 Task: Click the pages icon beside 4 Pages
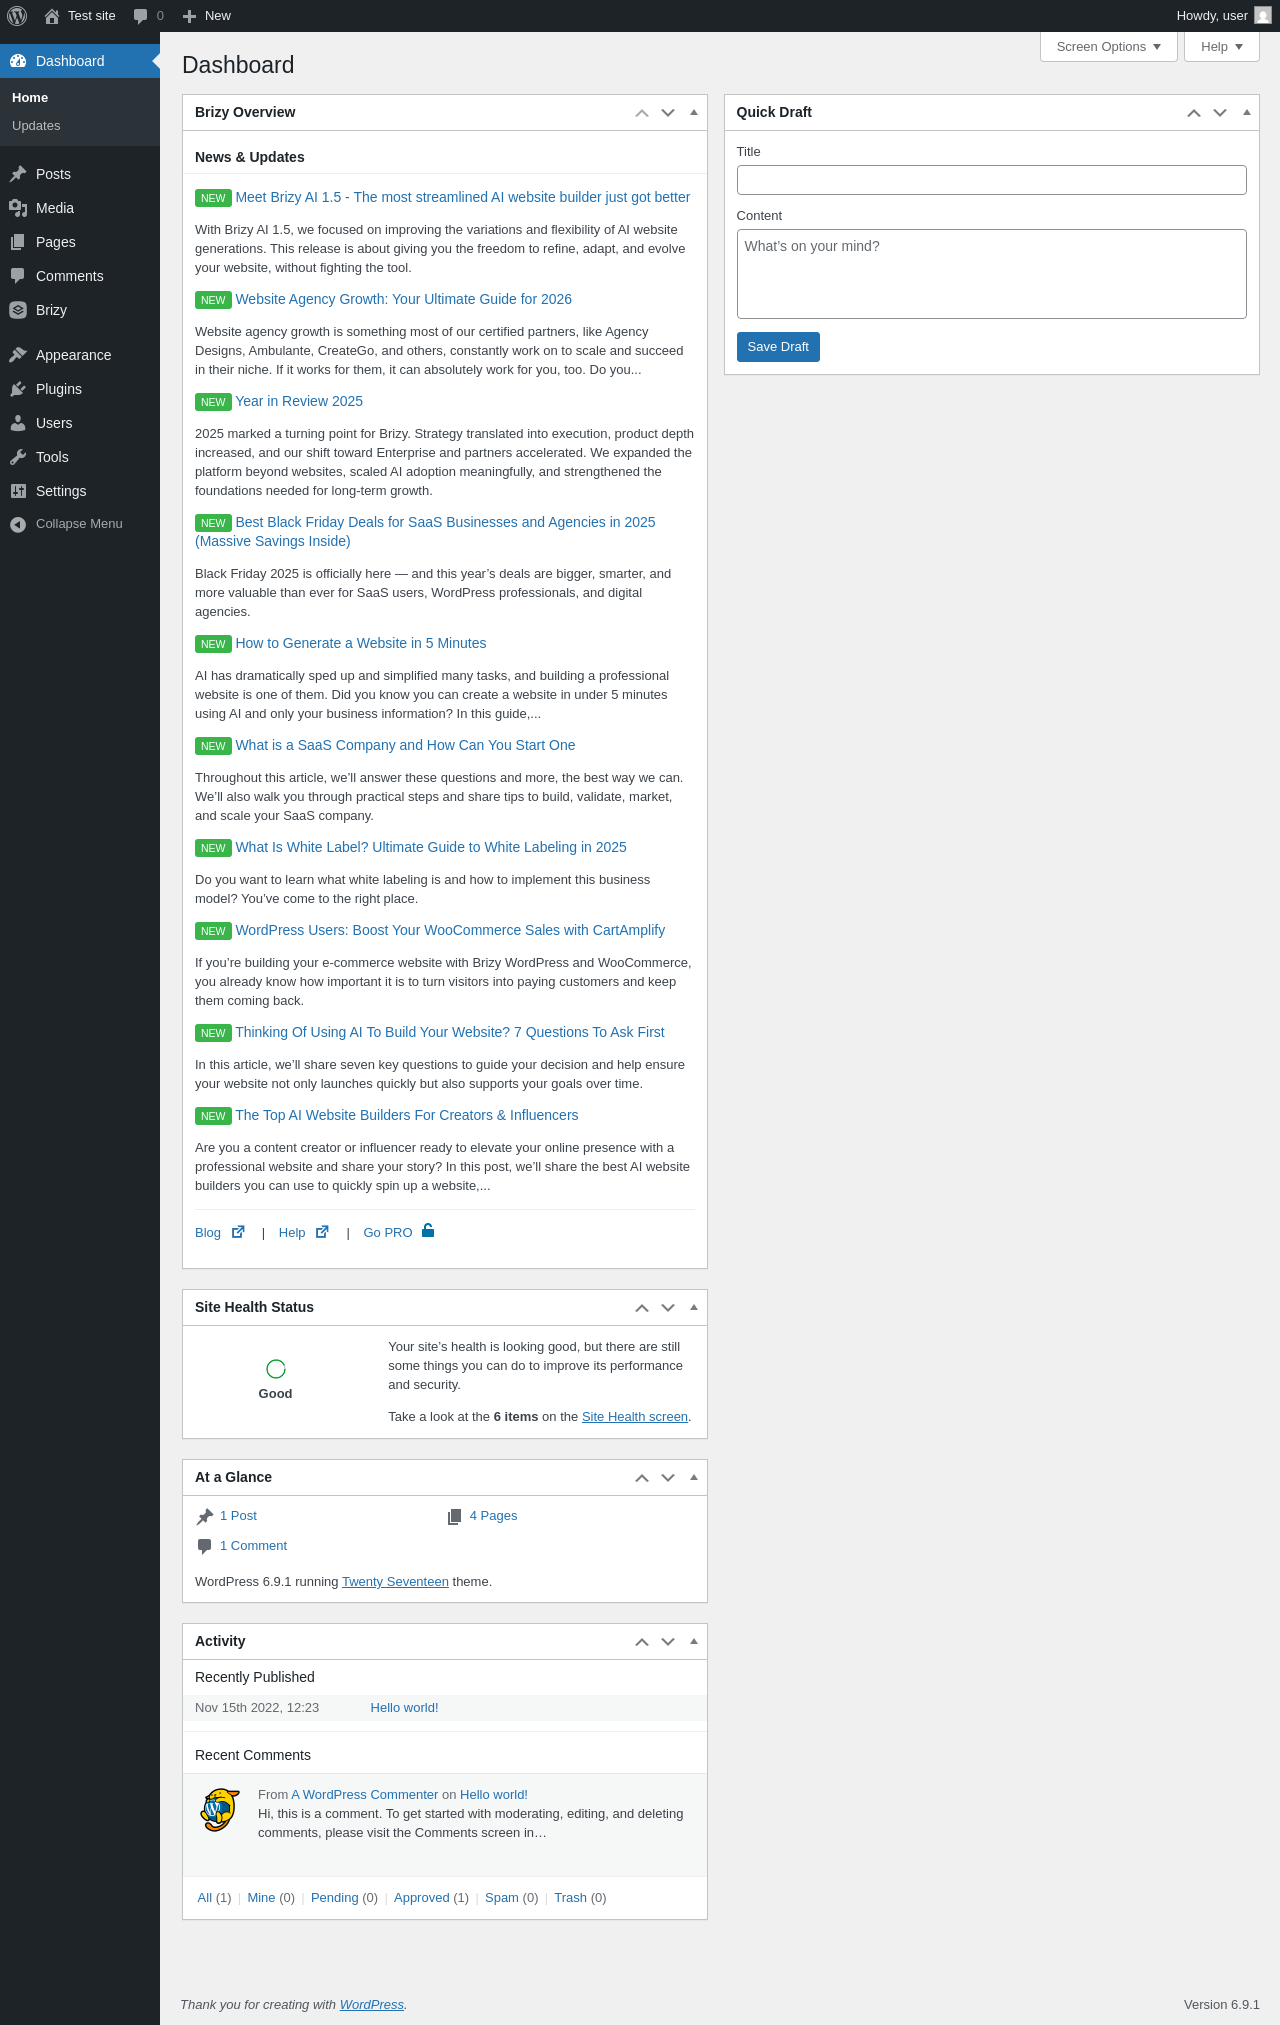click(x=455, y=1517)
